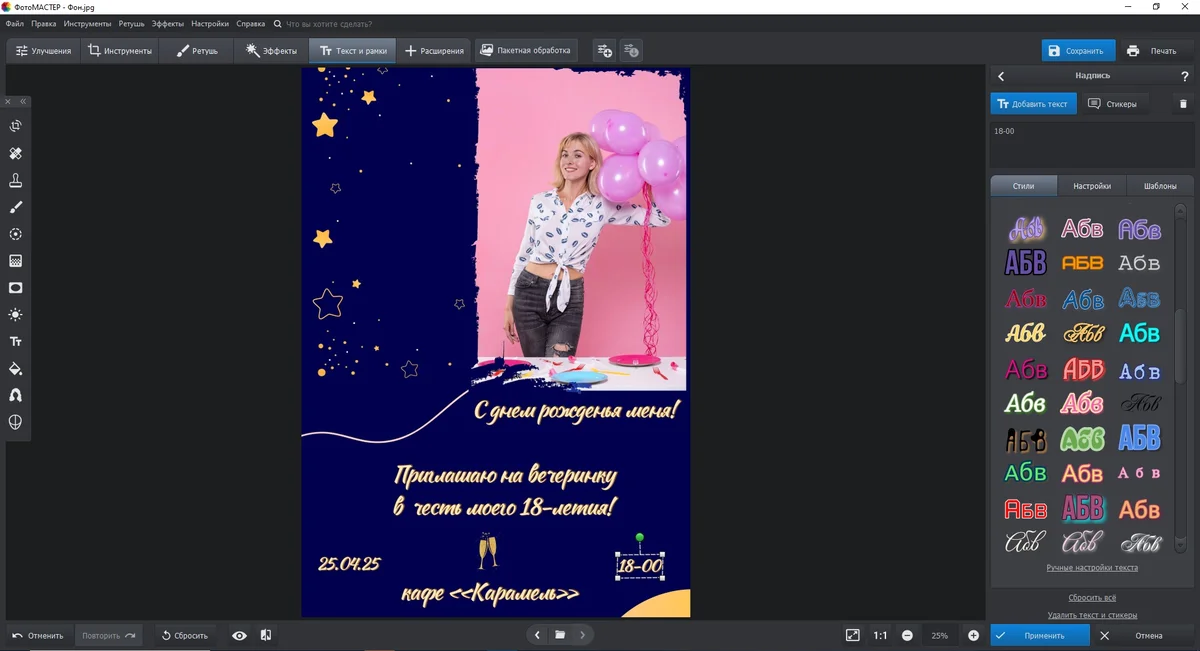Select the clone stamp tool
This screenshot has width=1200, height=651.
[16, 180]
